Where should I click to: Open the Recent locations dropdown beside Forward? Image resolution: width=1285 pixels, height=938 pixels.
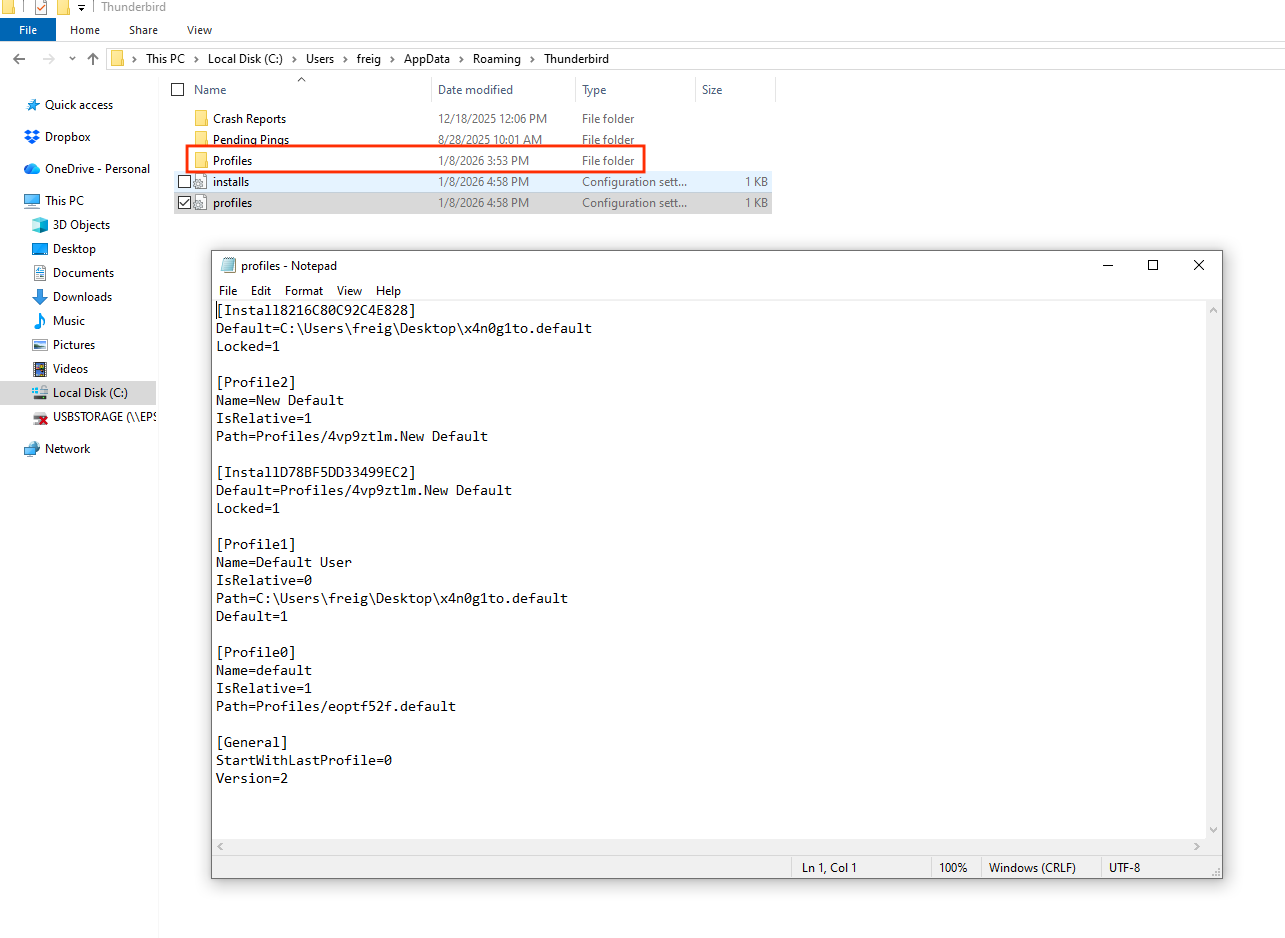72,59
